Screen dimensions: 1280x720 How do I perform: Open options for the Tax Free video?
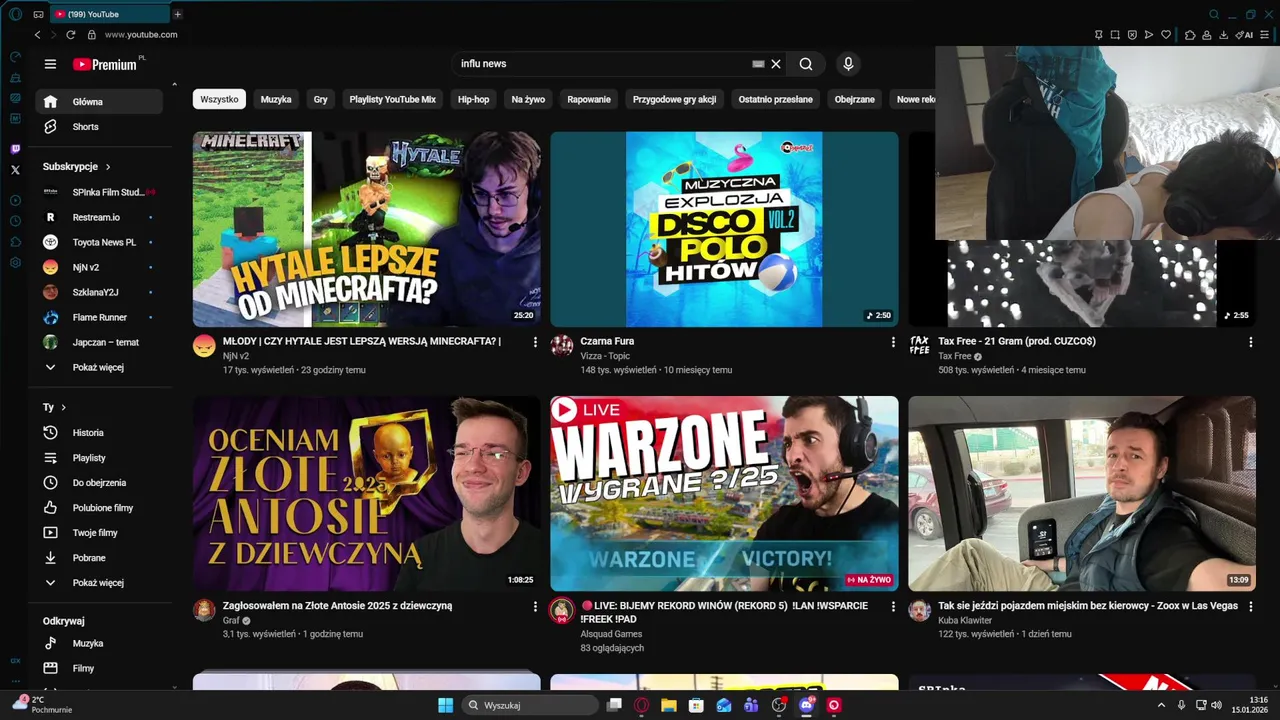pyautogui.click(x=1250, y=342)
